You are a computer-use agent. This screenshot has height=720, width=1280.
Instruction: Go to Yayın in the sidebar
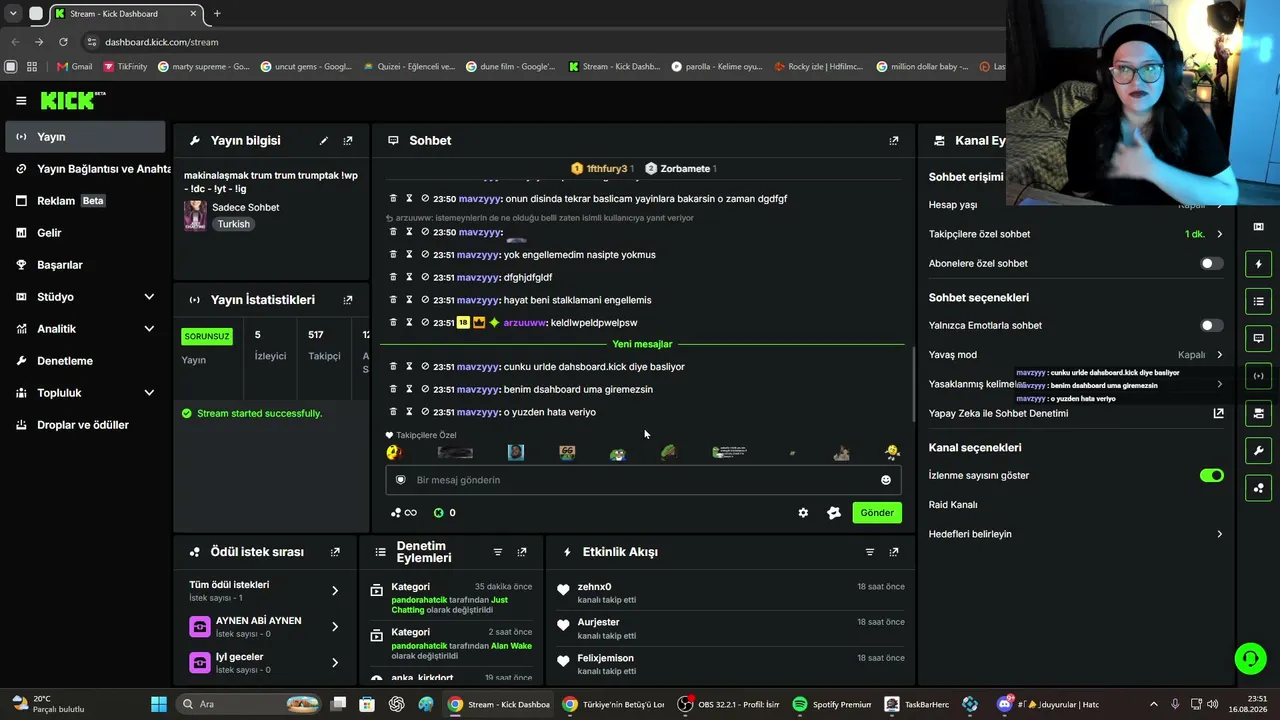[x=85, y=137]
